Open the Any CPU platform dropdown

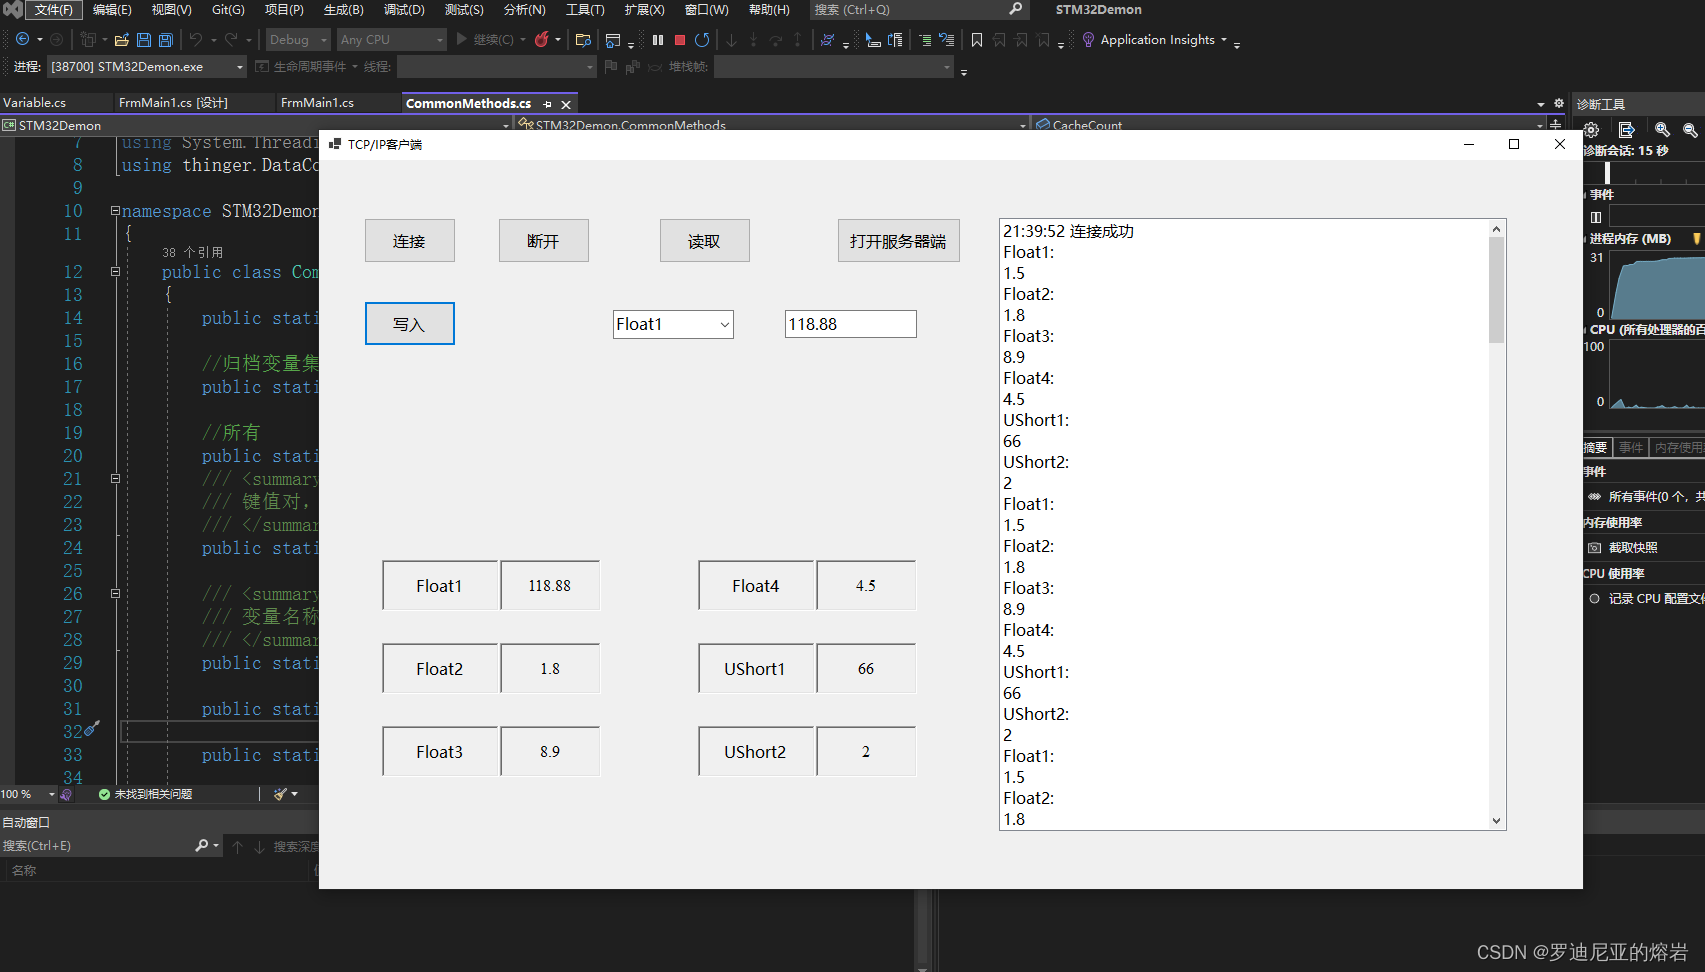391,40
